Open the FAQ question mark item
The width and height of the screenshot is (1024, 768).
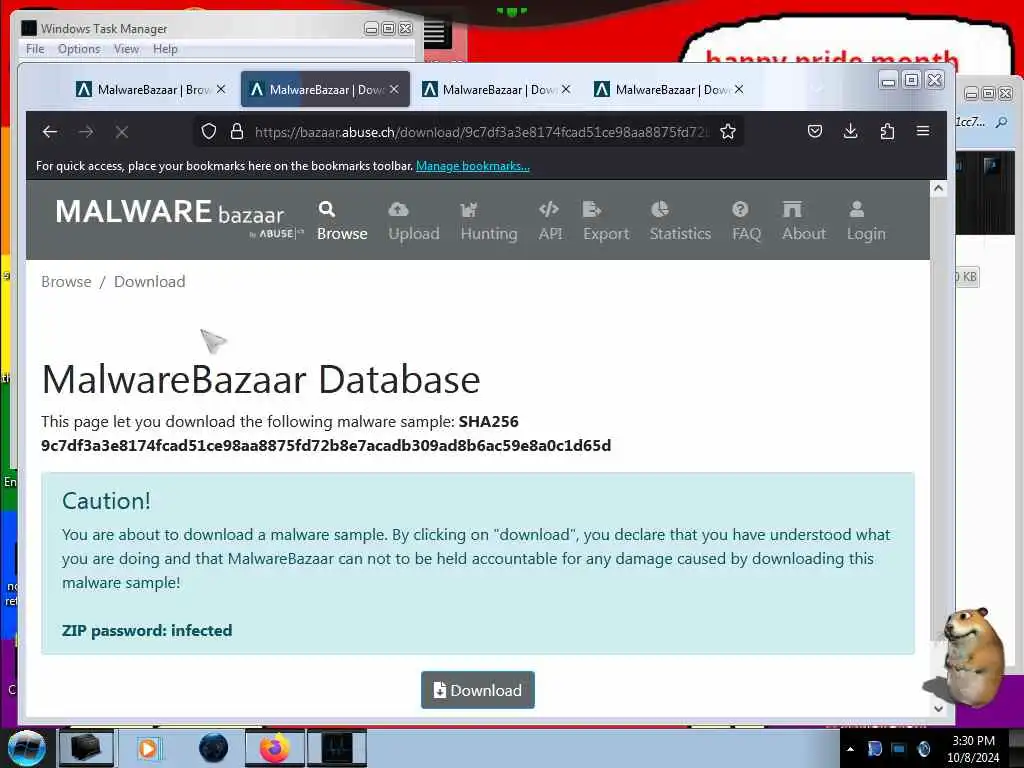746,221
